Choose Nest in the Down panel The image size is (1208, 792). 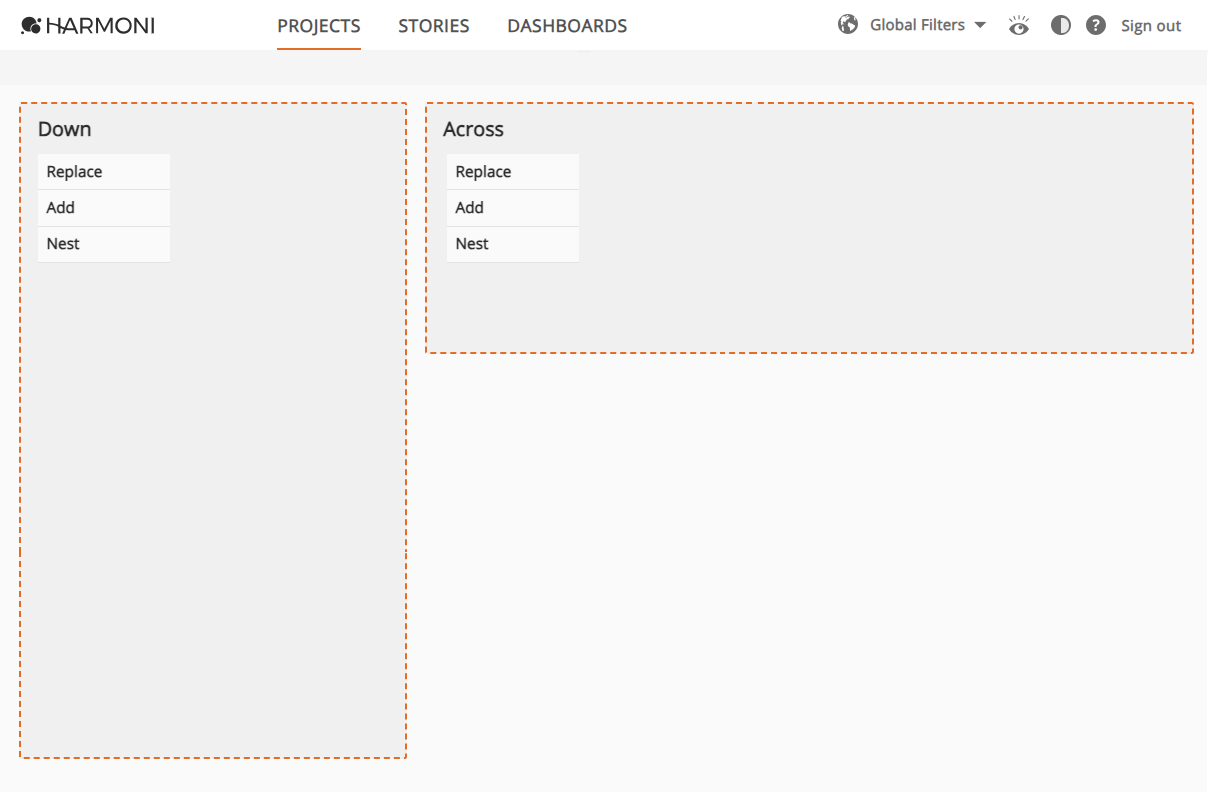coord(104,244)
